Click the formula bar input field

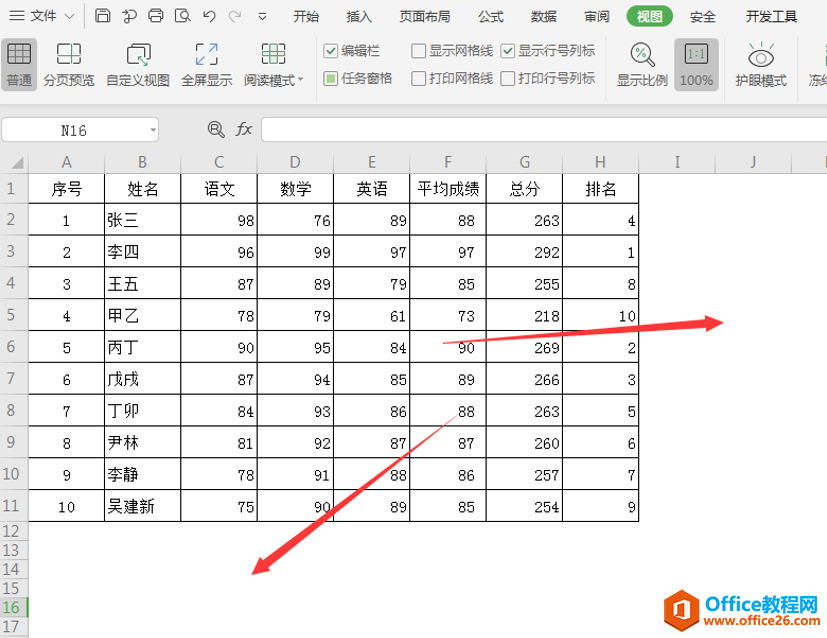point(544,130)
